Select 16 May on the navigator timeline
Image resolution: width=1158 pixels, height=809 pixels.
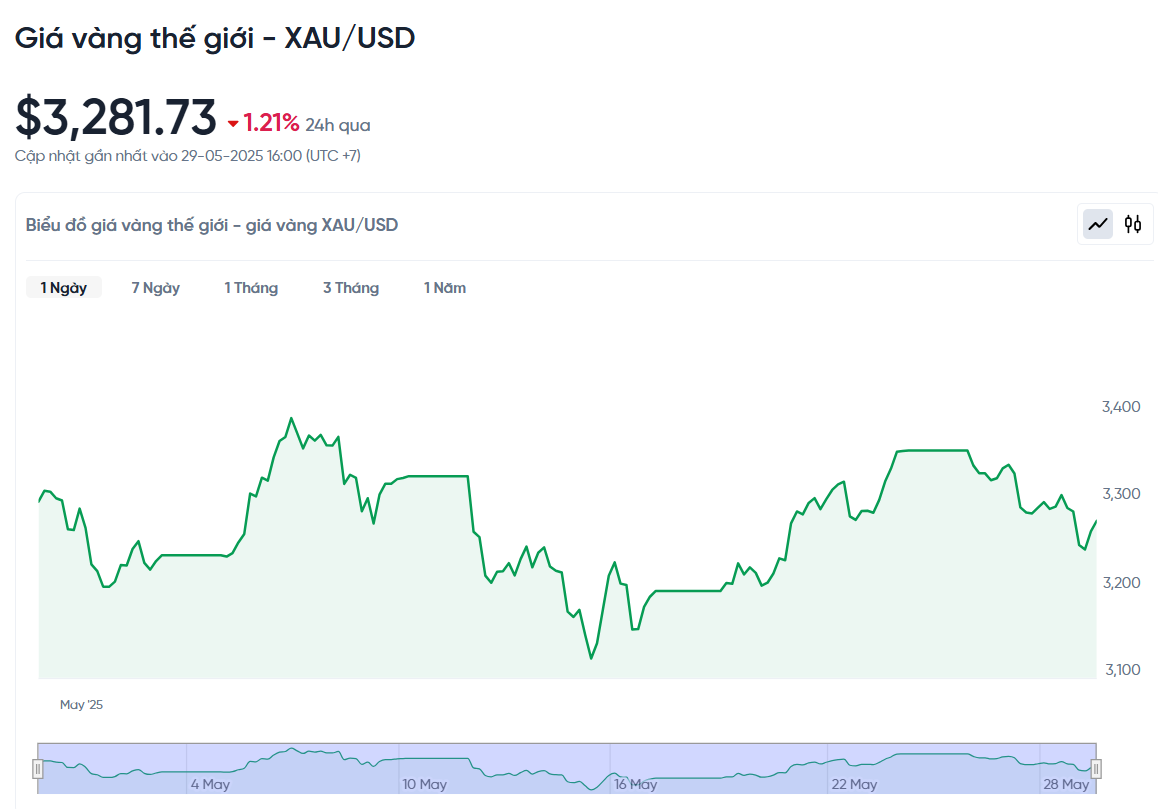pyautogui.click(x=635, y=784)
